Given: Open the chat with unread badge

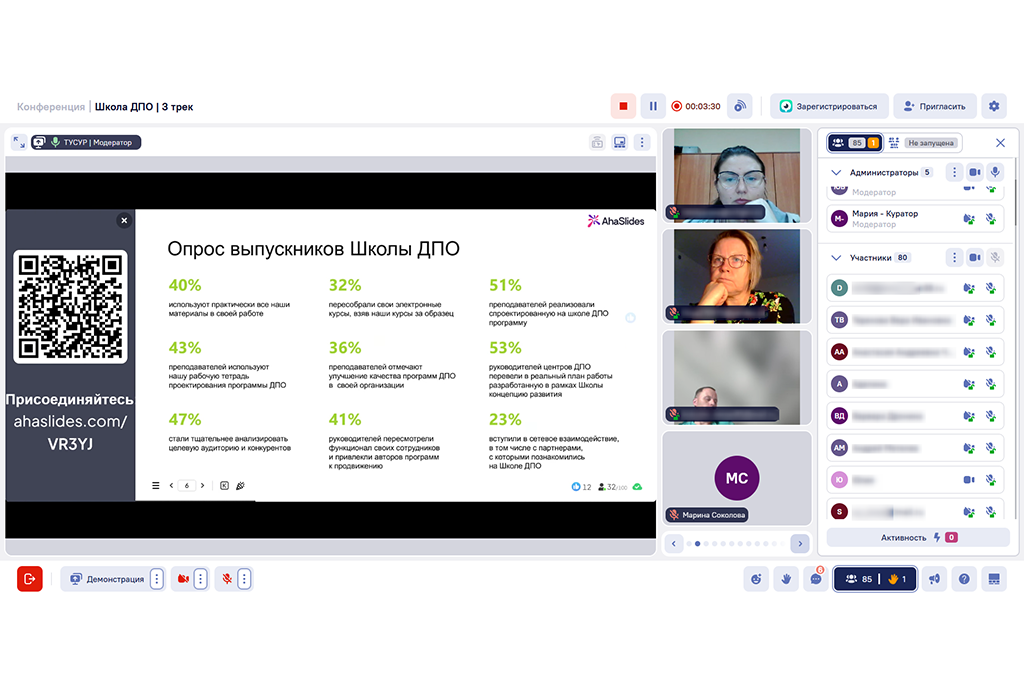Looking at the screenshot, I should coord(815,579).
